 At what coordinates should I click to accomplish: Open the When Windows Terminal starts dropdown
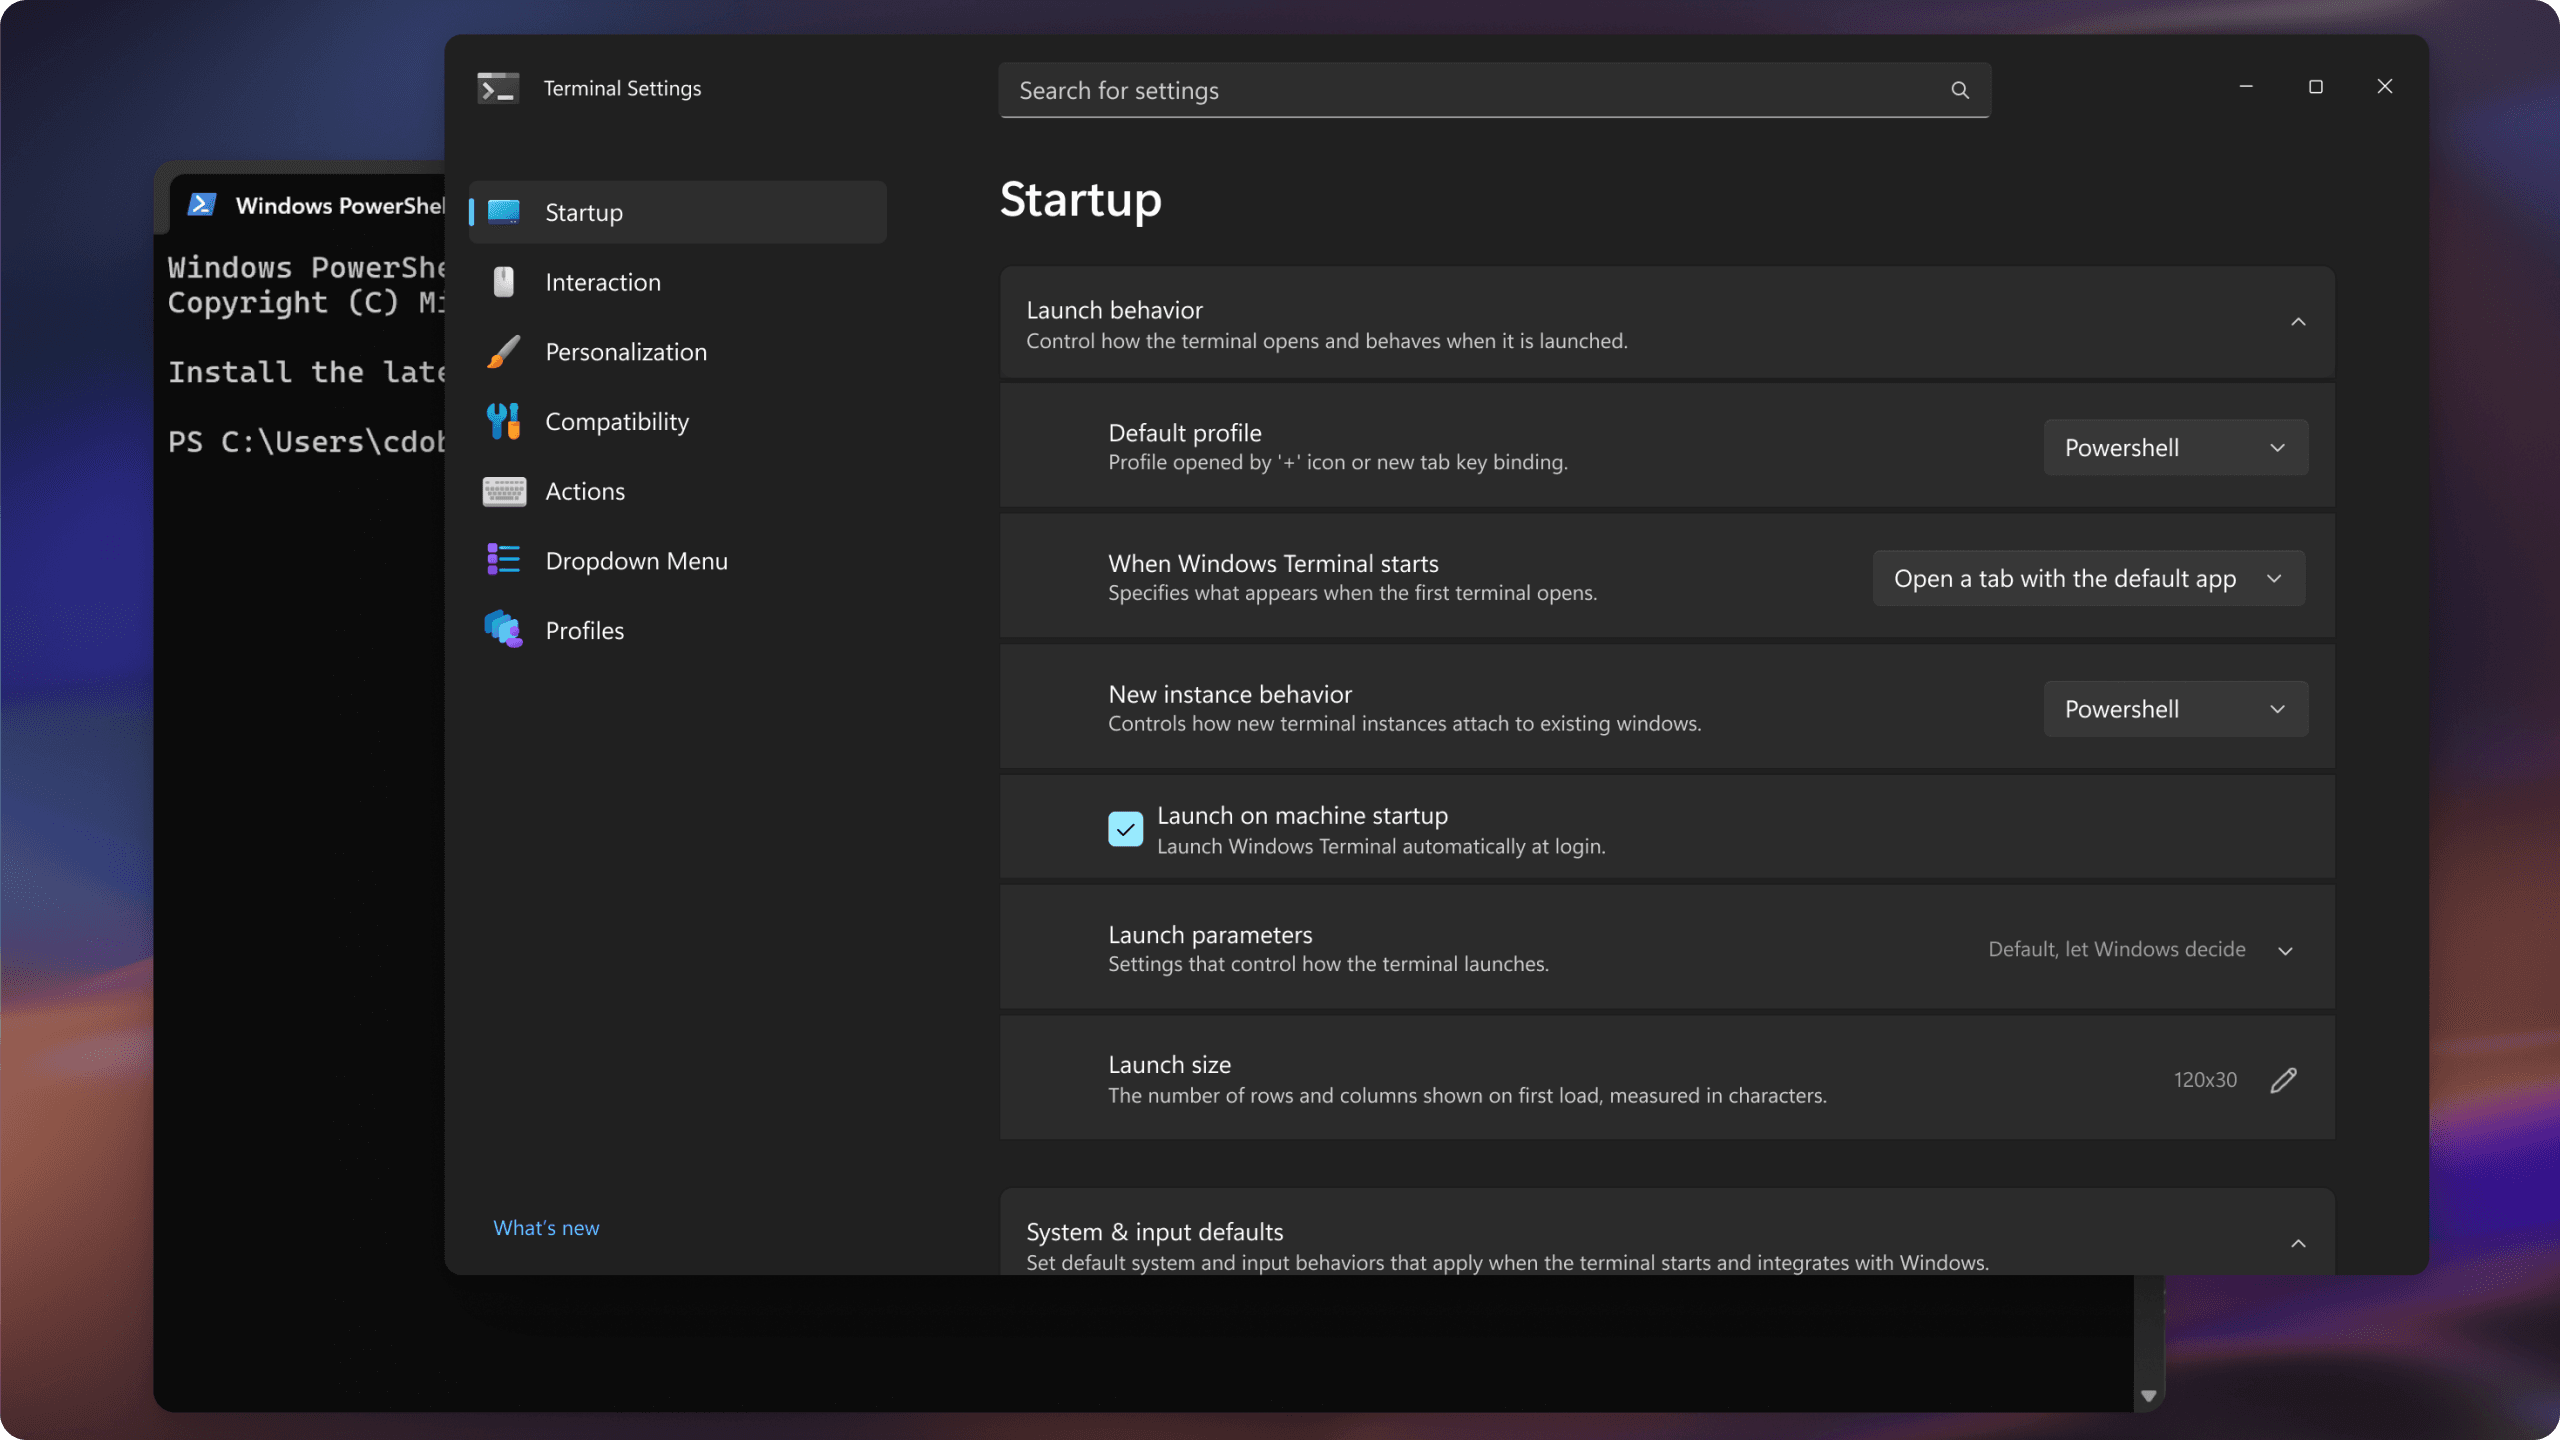[2088, 578]
